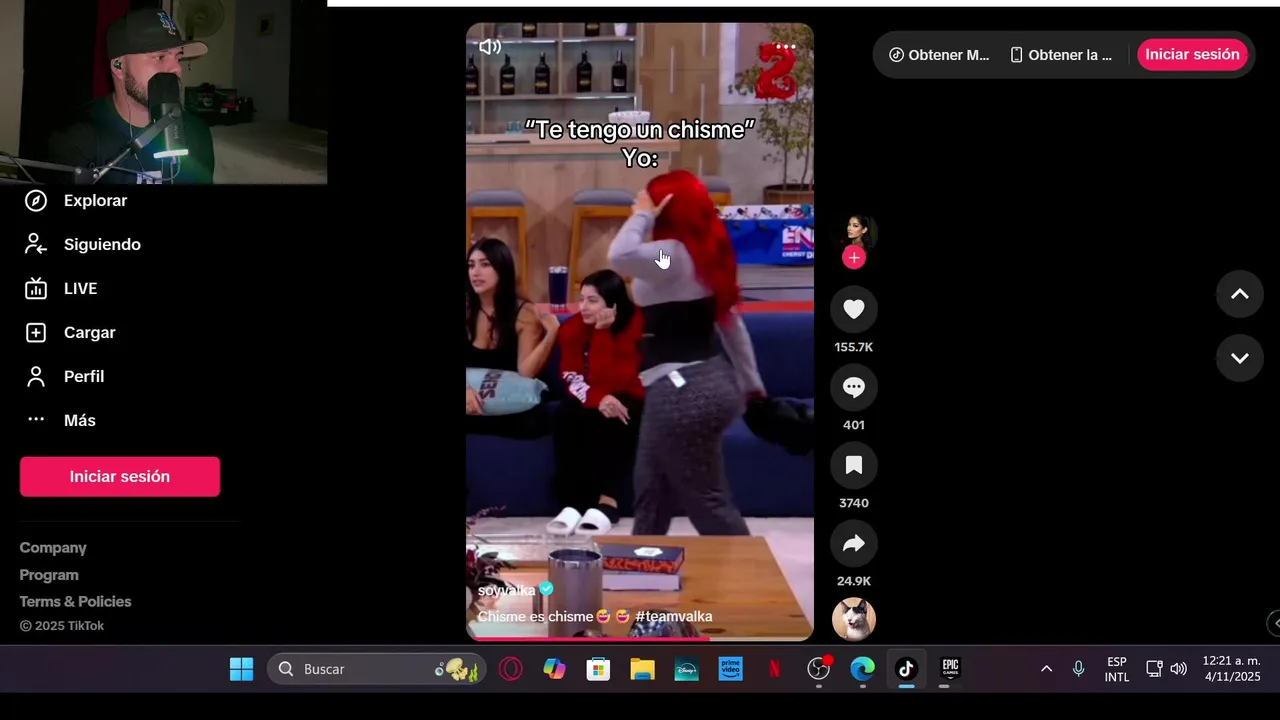1280x720 pixels.
Task: Show hidden system tray icons
Action: coord(1046,669)
